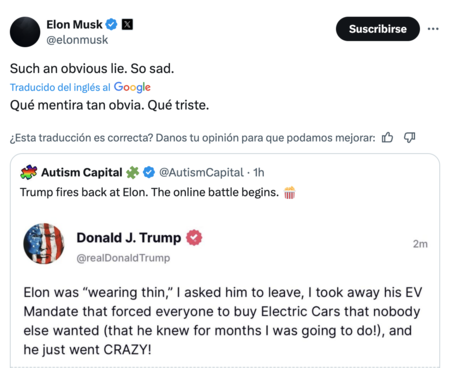Open the three-dot more options menu
The image size is (450, 368).
pos(433,29)
